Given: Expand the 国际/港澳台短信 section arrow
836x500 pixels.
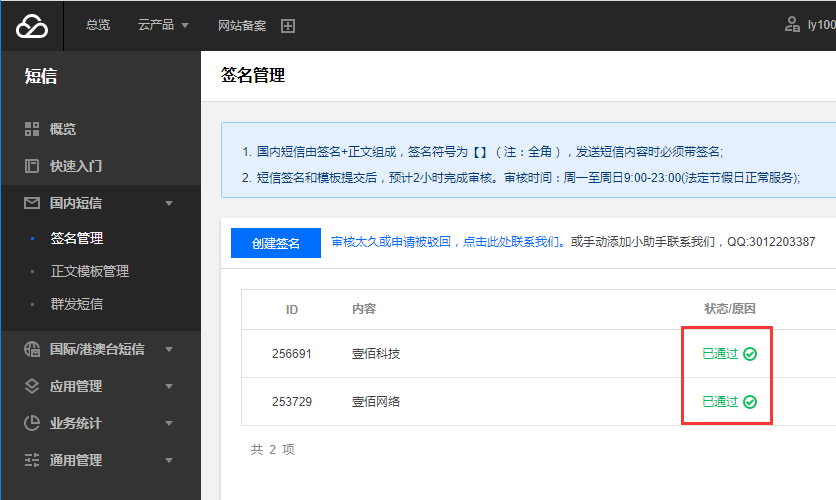Looking at the screenshot, I should (x=169, y=349).
